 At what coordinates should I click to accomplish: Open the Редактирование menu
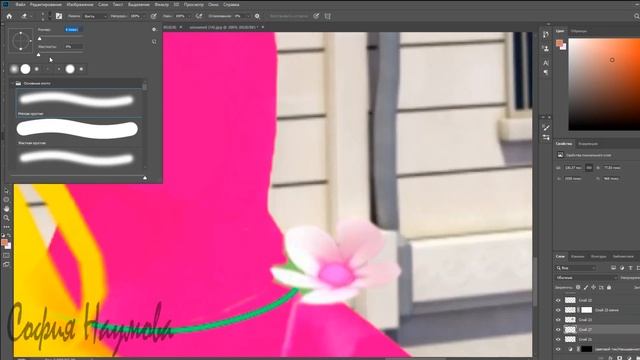point(45,4)
